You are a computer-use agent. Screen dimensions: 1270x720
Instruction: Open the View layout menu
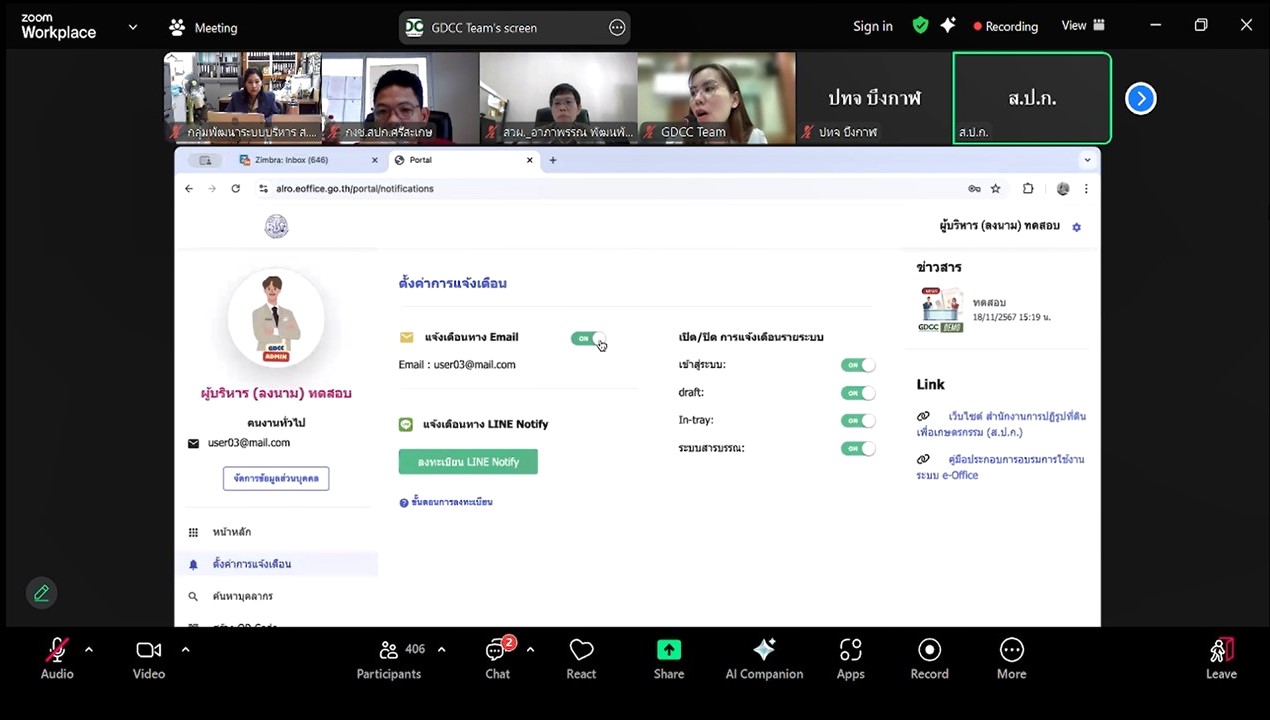click(x=1083, y=26)
